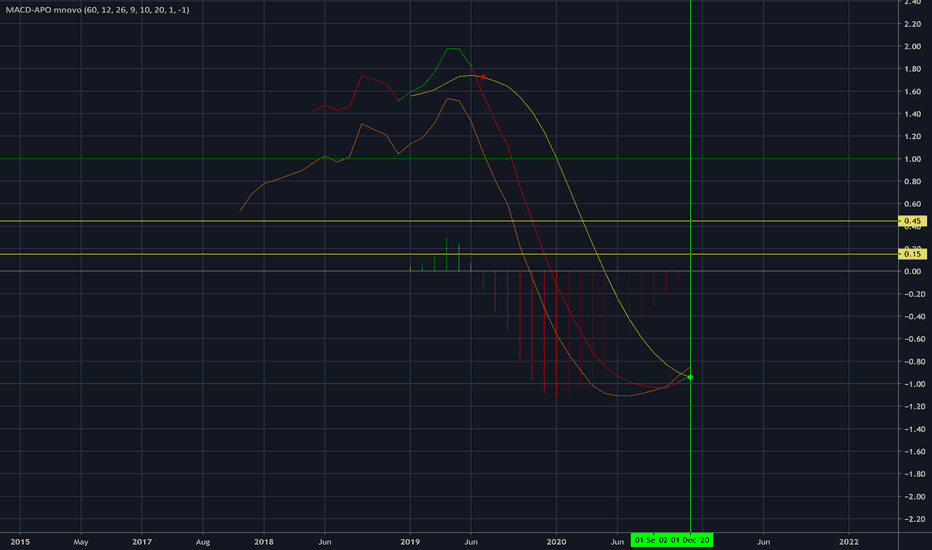Click 2015 on the time axis
Viewport: 932px width, 550px height.
point(20,542)
